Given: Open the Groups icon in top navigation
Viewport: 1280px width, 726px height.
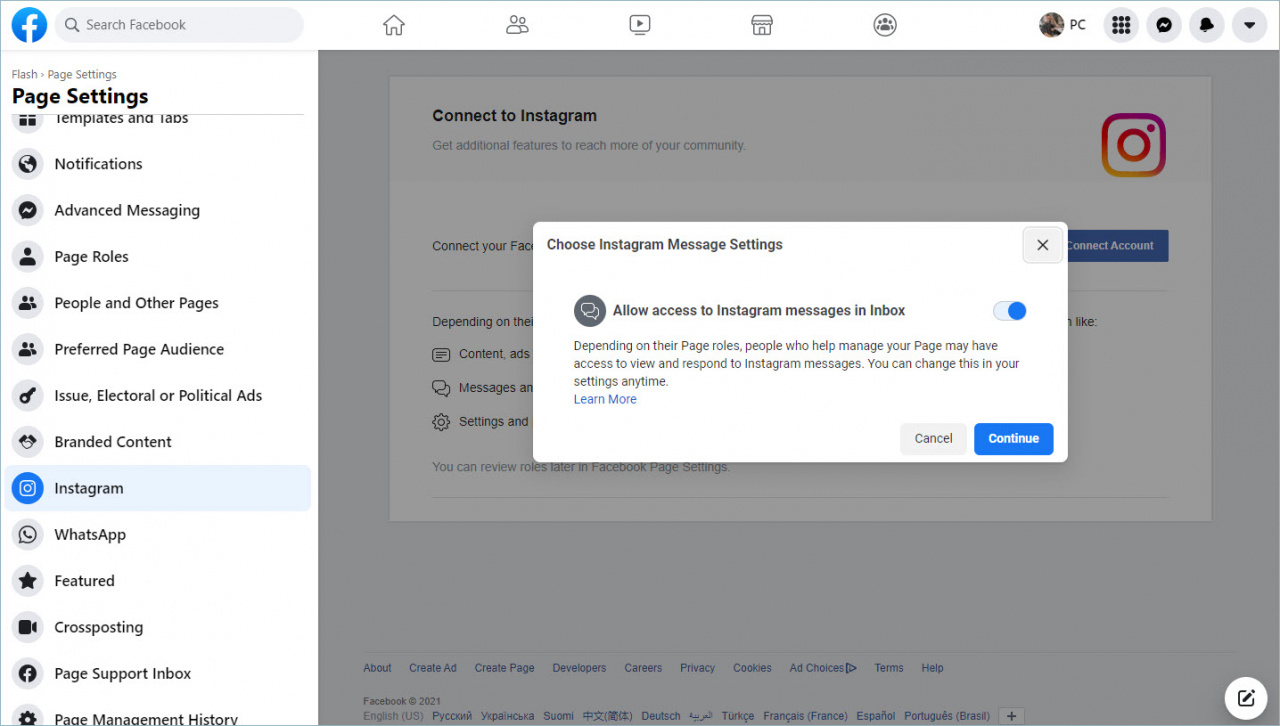Looking at the screenshot, I should tap(885, 25).
